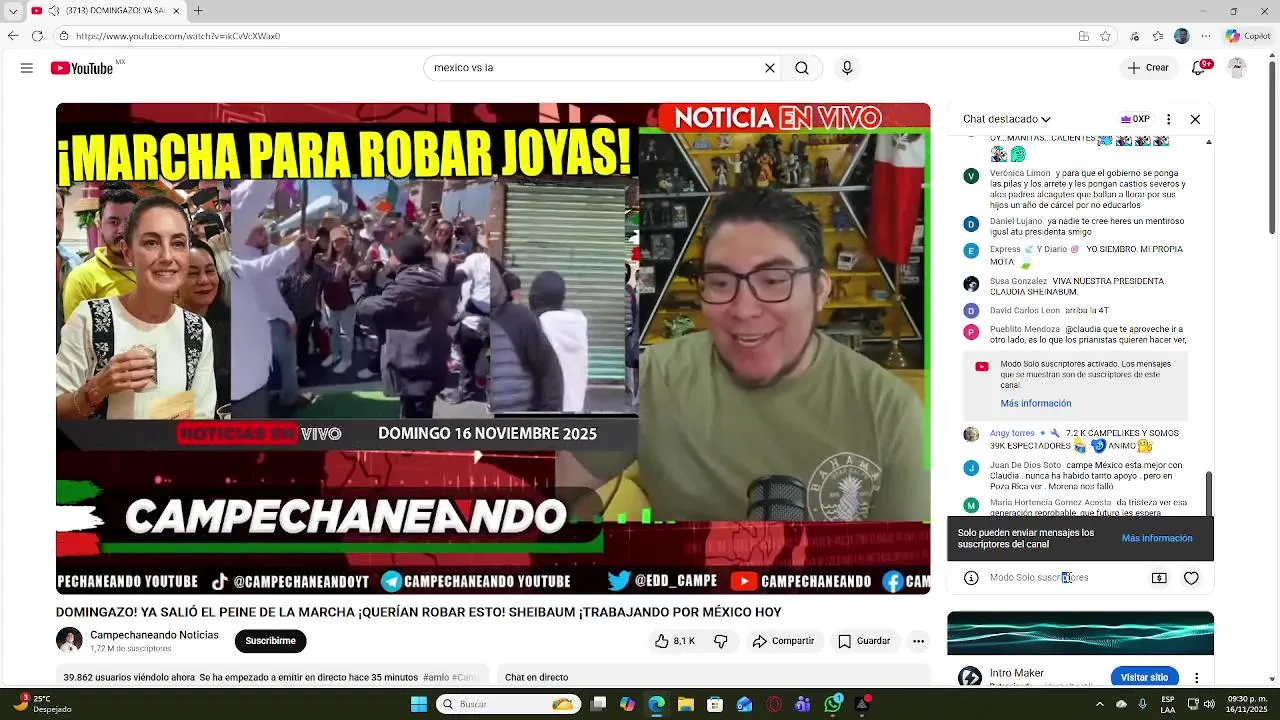Screen dimensions: 1280x720
Task: Open chat options three-dot menu
Action: (x=1168, y=119)
